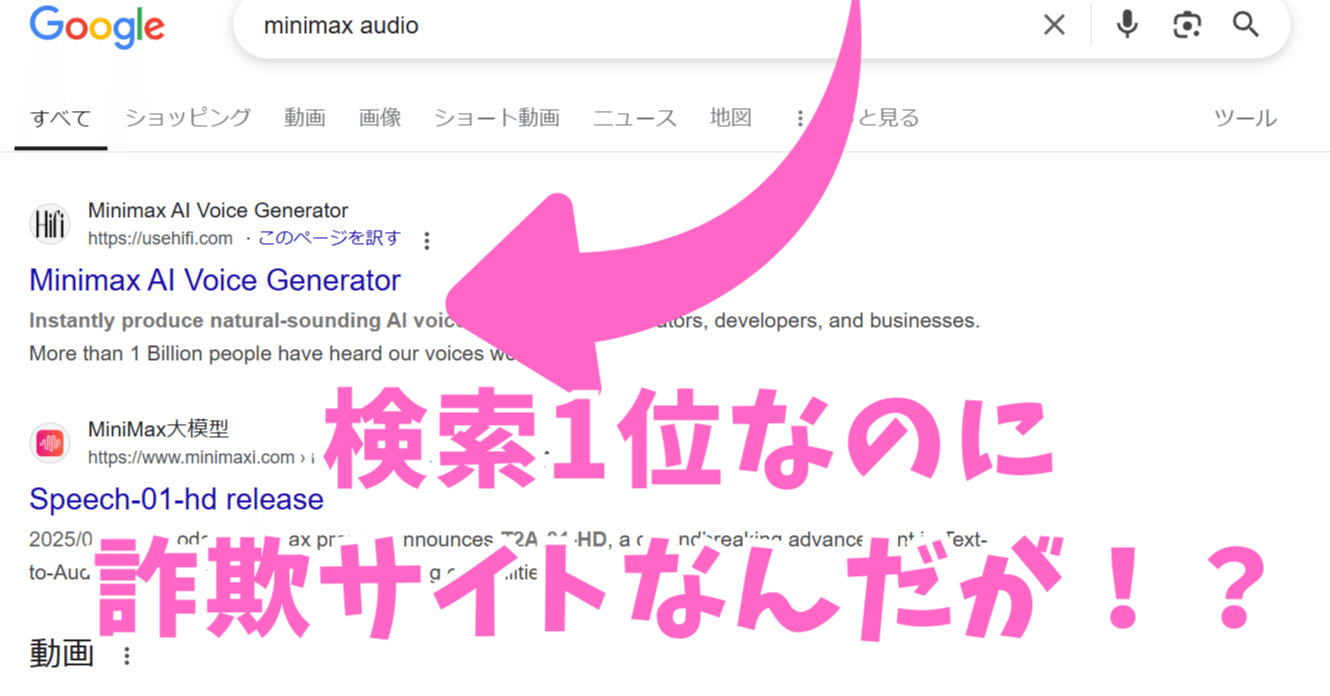Switch to the ニュース search tab
This screenshot has height=696, width=1330.
pos(634,117)
